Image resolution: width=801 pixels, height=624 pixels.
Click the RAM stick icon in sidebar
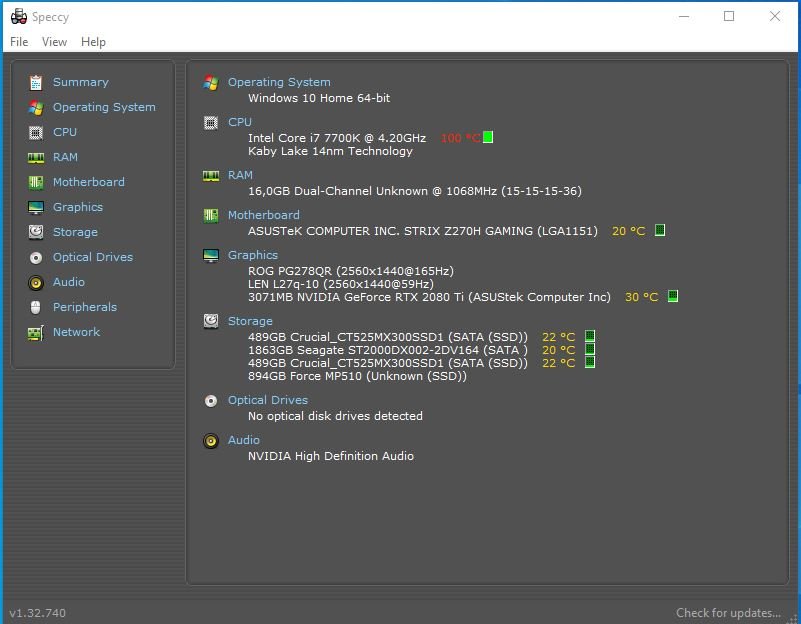point(36,157)
